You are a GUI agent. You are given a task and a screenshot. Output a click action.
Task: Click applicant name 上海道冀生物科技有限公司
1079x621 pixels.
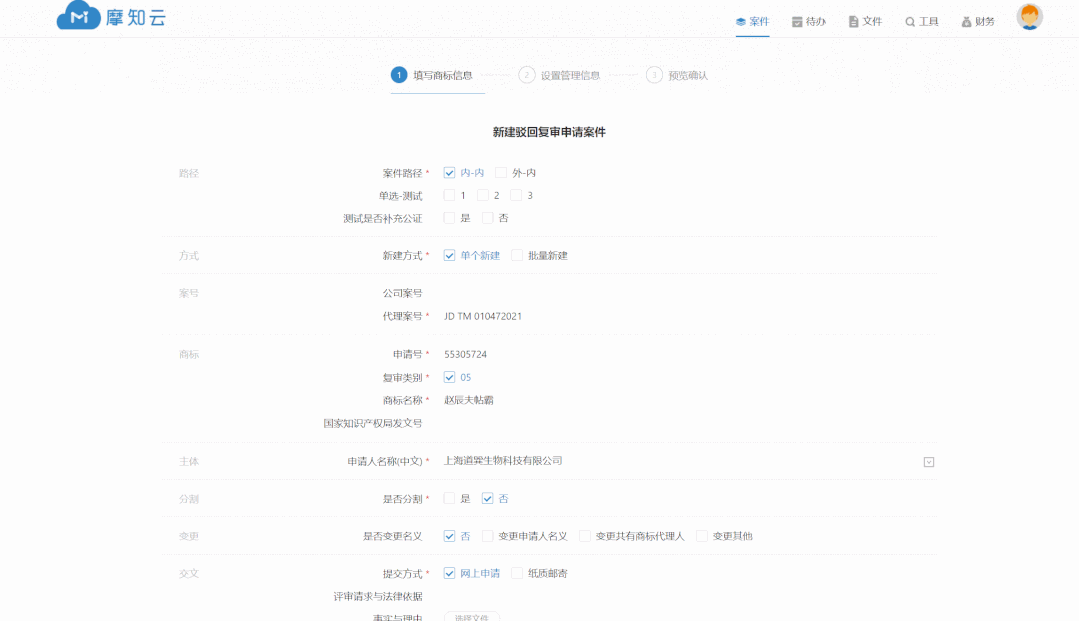pyautogui.click(x=503, y=461)
